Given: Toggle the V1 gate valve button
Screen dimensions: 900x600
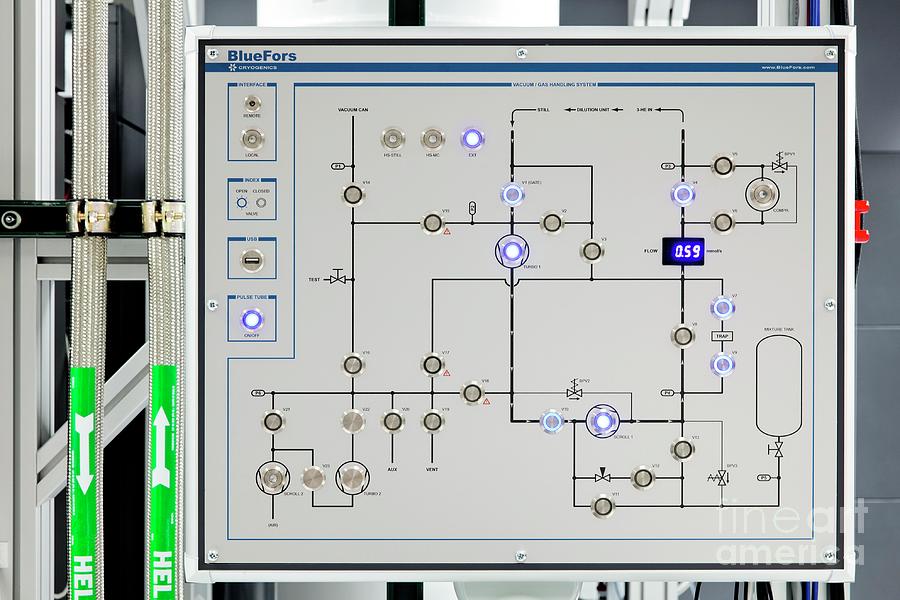Looking at the screenshot, I should pyautogui.click(x=512, y=194).
